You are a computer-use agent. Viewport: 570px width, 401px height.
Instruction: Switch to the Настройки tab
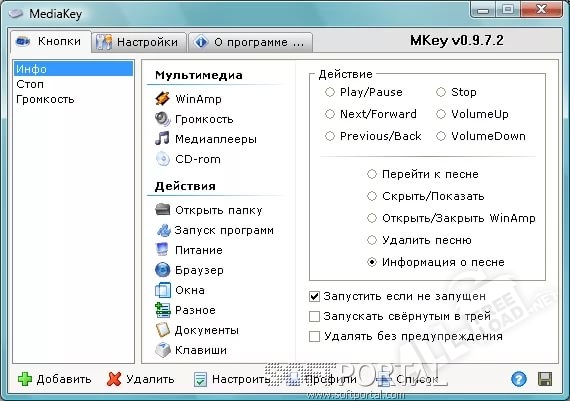[139, 42]
